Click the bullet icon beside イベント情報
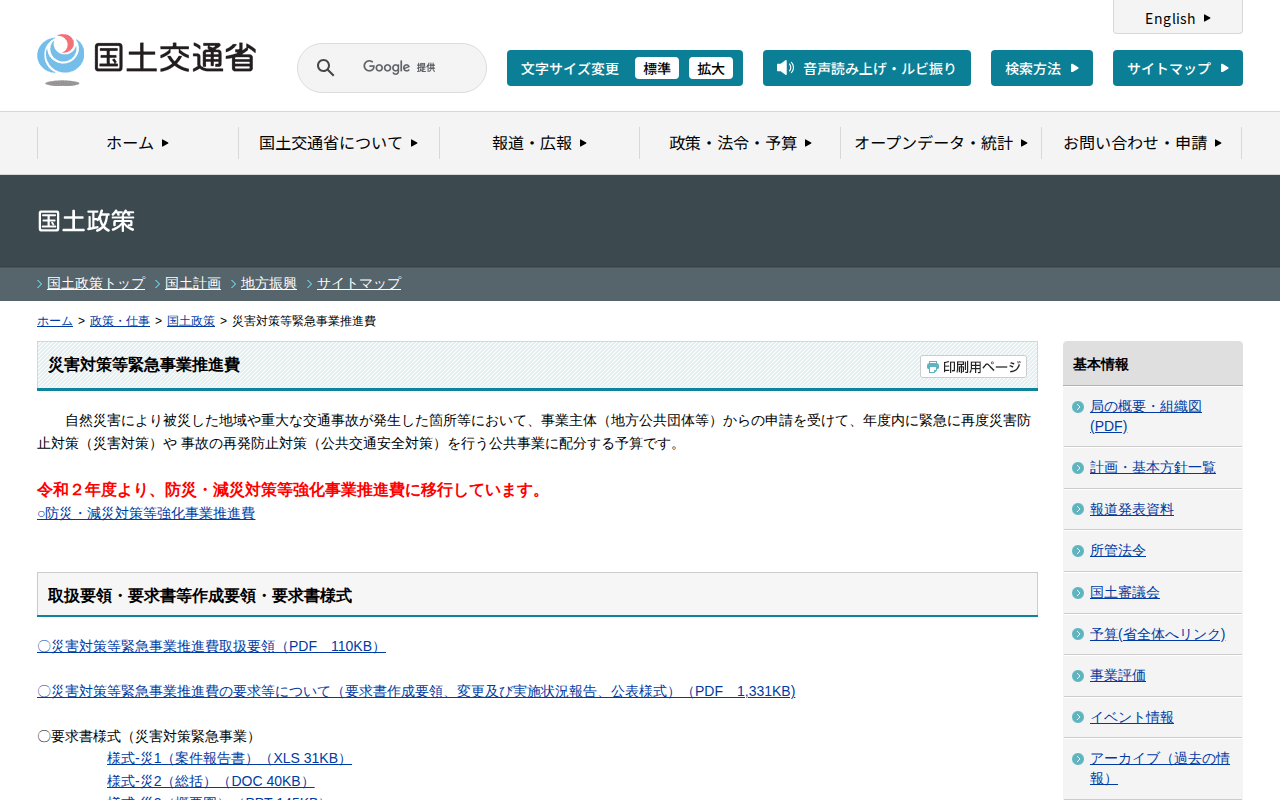Screen dimensions: 1280x800 tap(1077, 717)
